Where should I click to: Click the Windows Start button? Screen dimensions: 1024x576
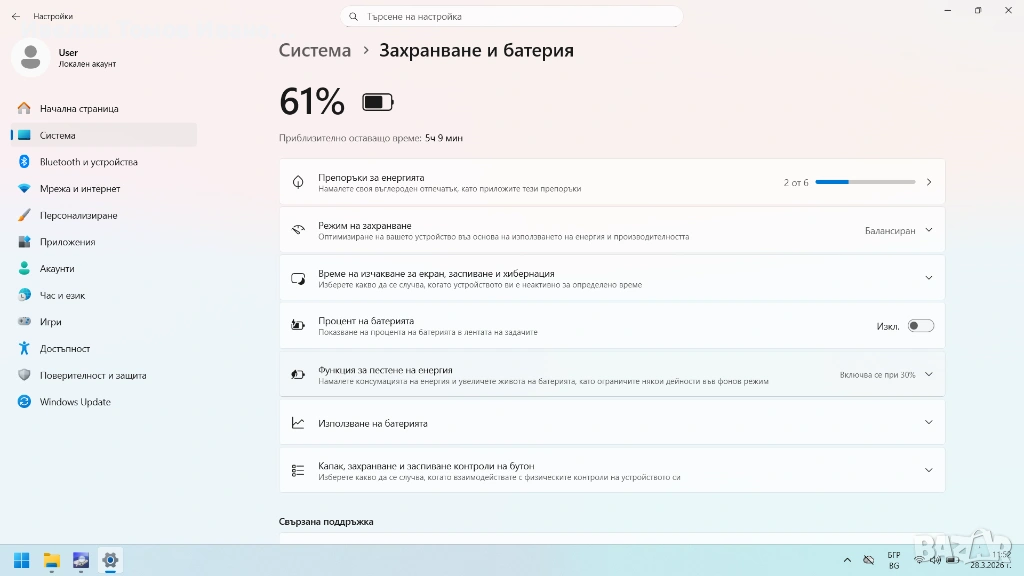click(21, 560)
